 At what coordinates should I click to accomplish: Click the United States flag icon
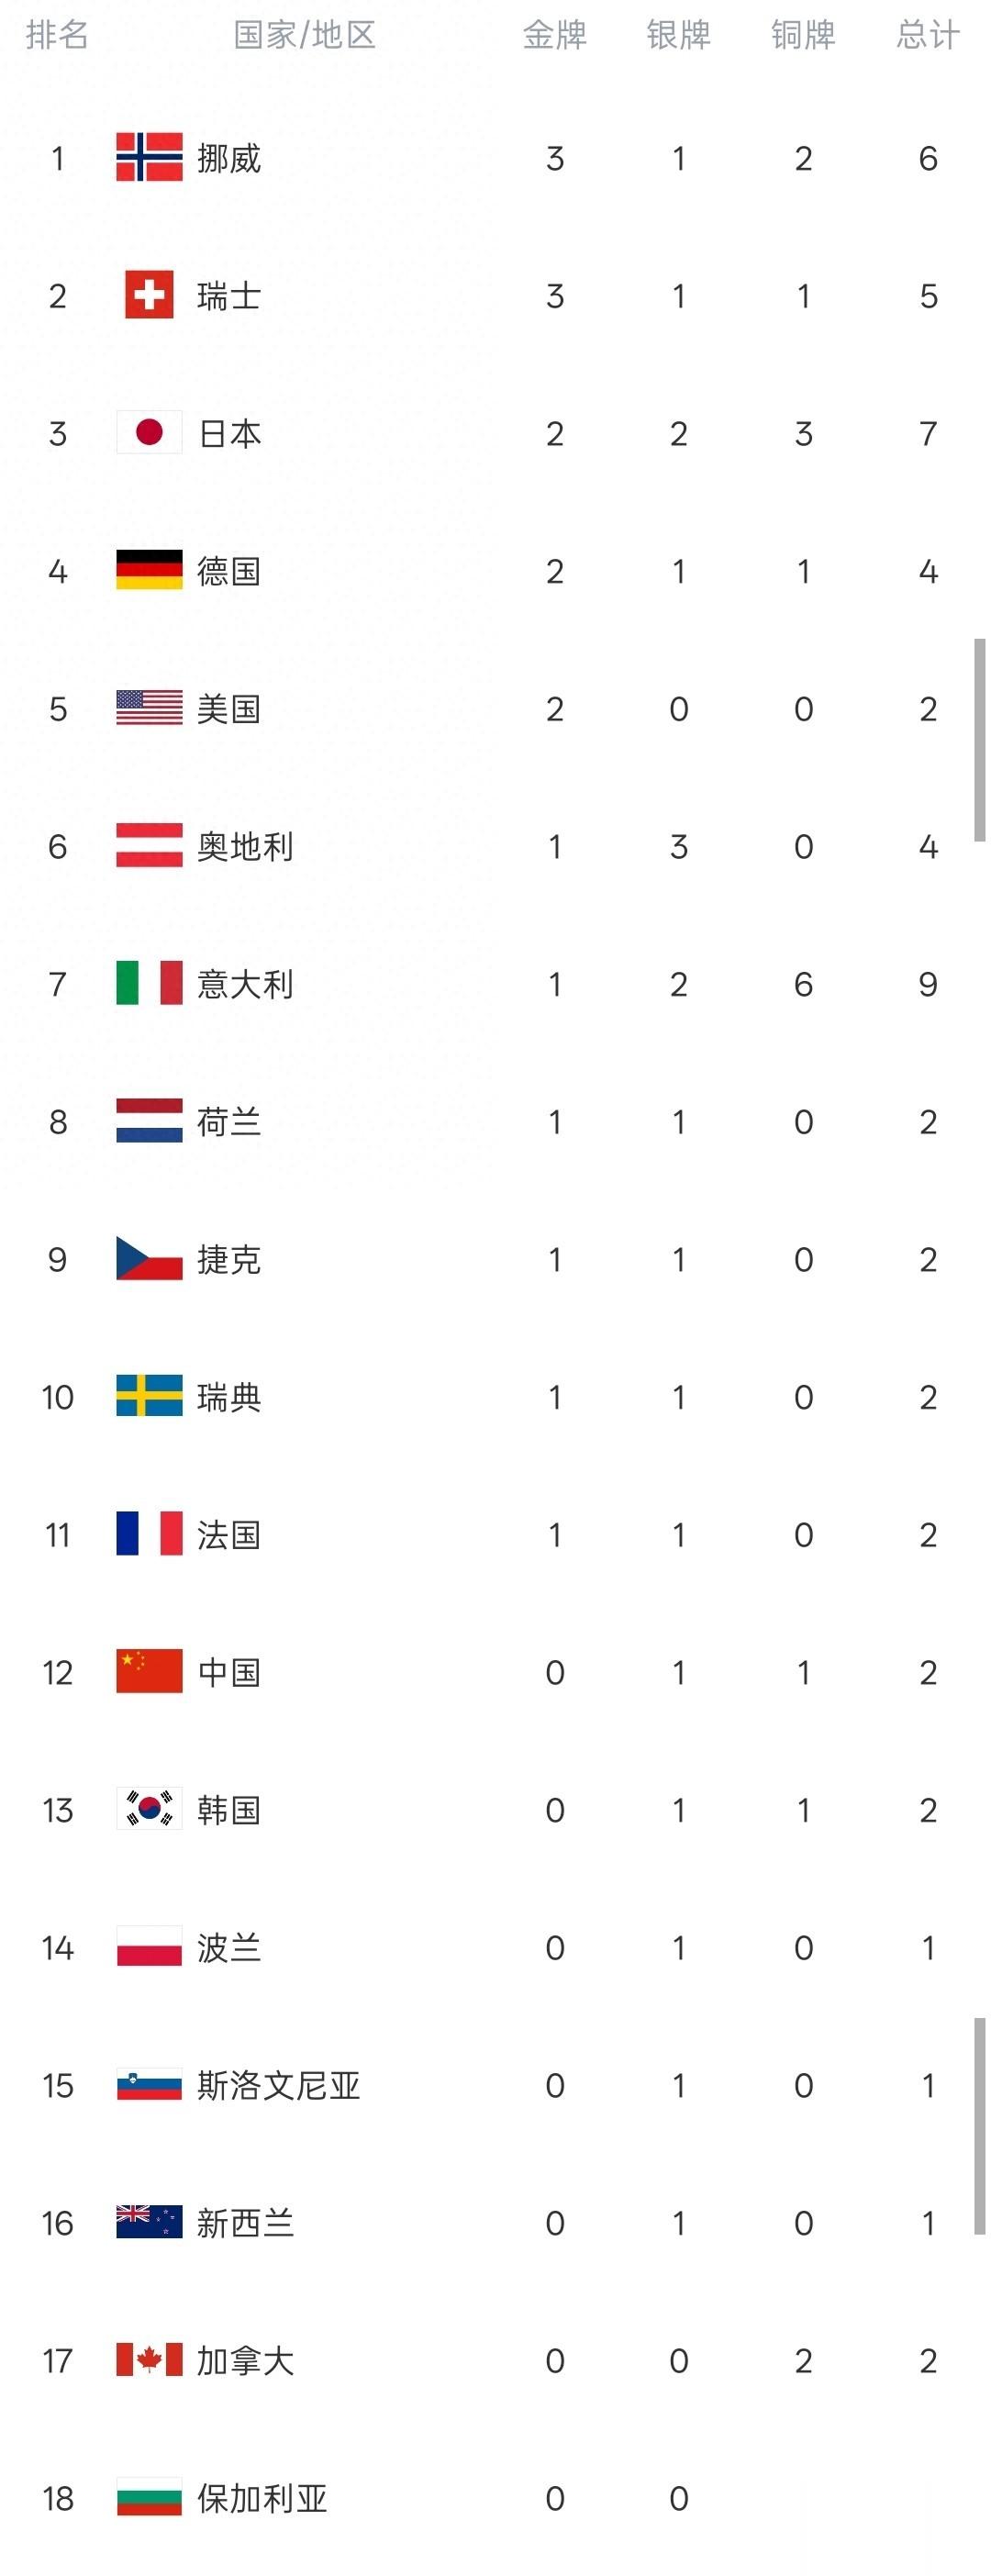click(149, 708)
